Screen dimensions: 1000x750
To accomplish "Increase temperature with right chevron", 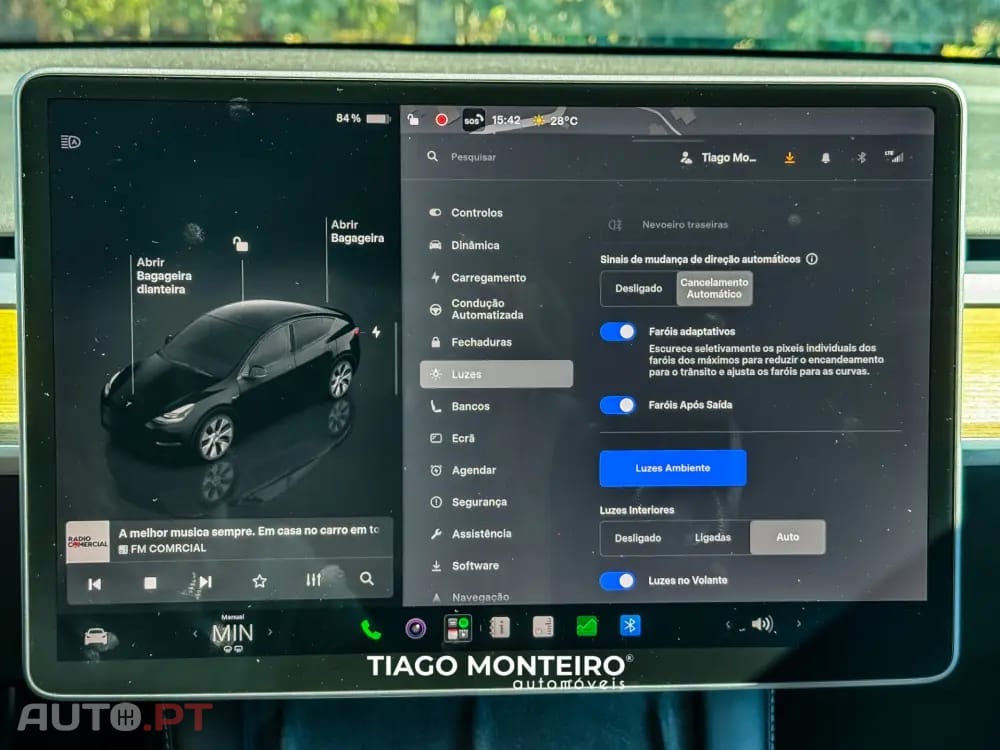I will coord(270,632).
